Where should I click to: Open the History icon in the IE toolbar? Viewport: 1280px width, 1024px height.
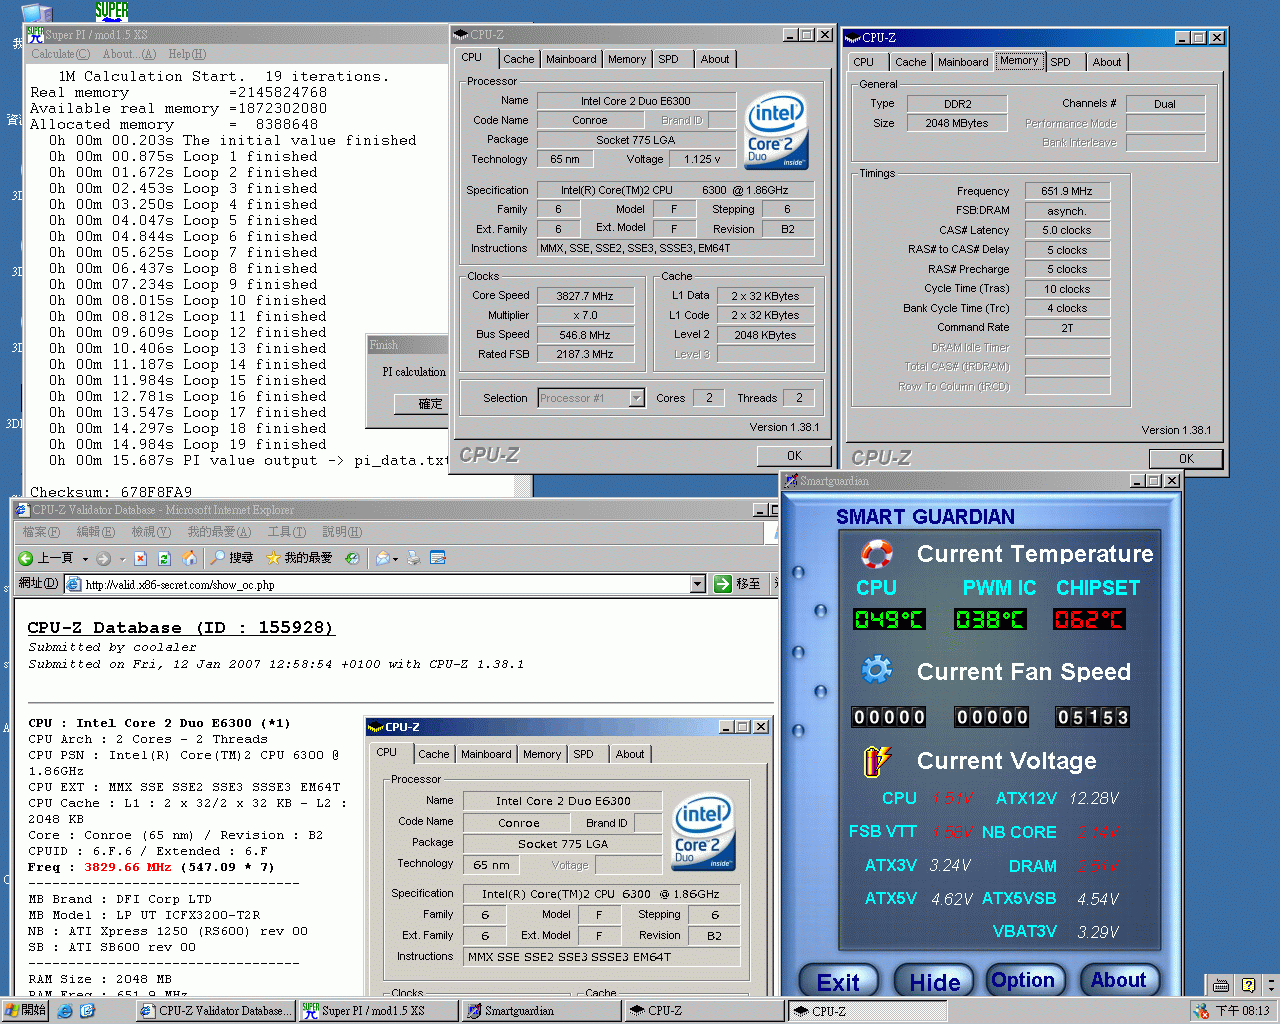pyautogui.click(x=352, y=558)
